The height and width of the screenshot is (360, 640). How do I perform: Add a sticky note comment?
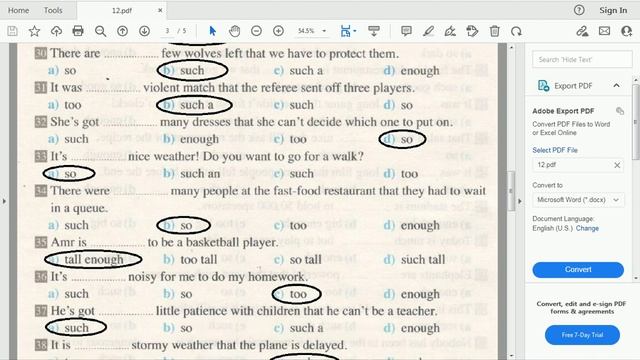406,31
